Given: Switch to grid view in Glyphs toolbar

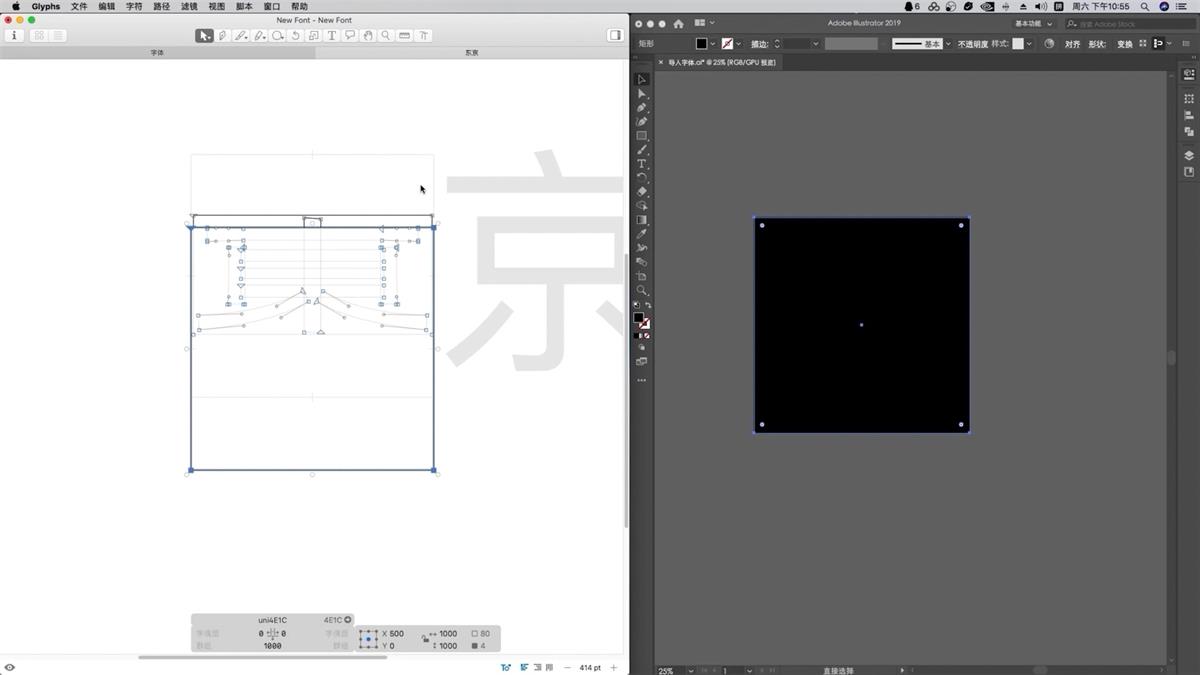Looking at the screenshot, I should click(x=39, y=36).
